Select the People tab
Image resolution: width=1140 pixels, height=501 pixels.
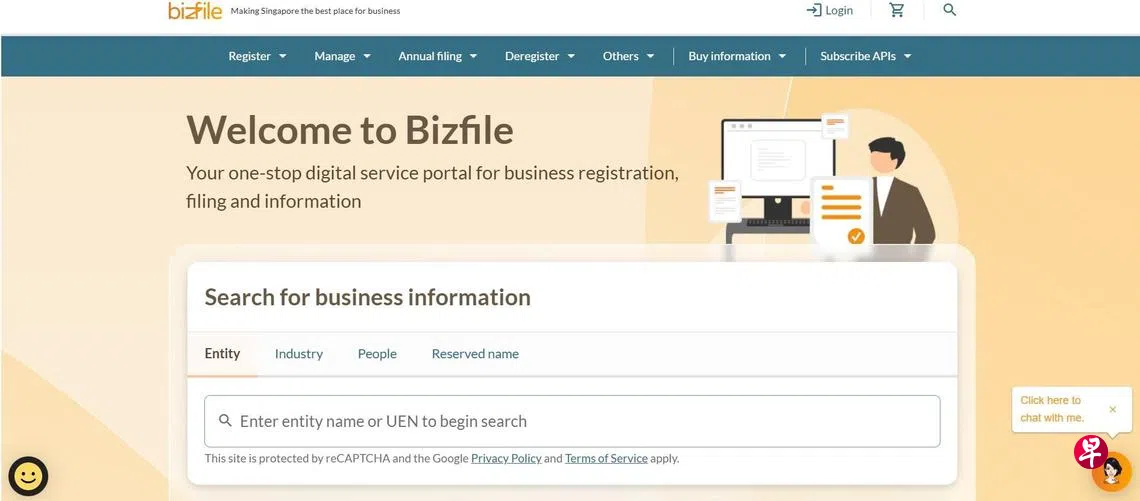[x=377, y=354]
